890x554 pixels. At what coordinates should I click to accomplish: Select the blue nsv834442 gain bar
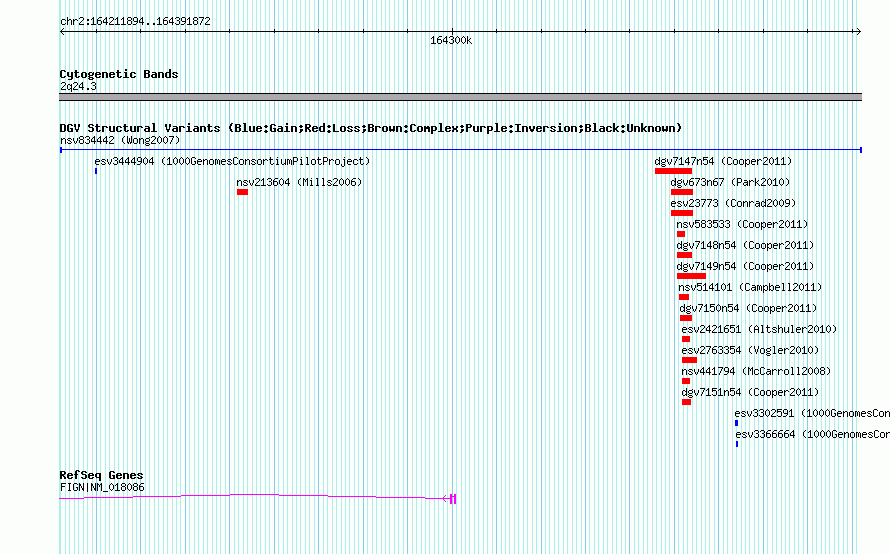pos(461,150)
